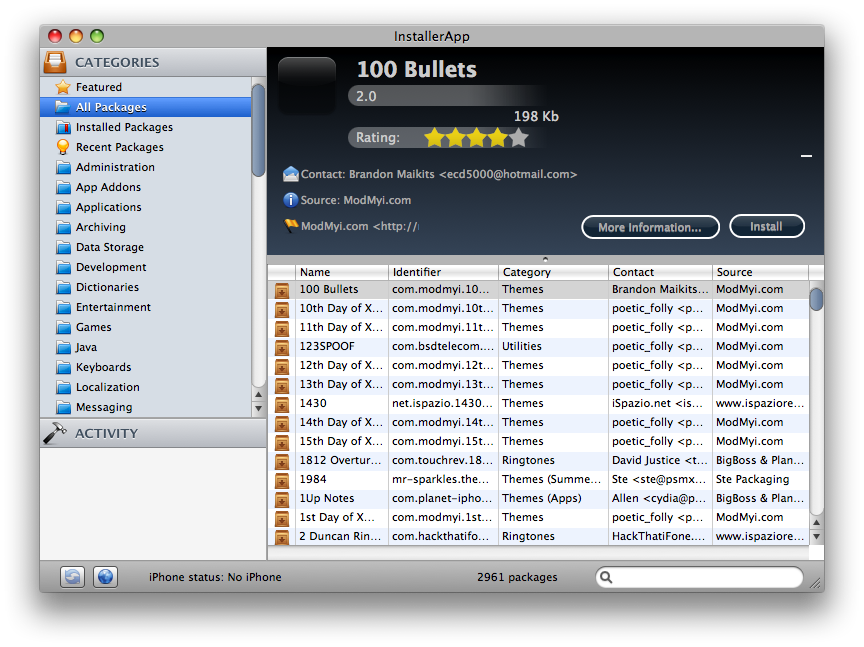This screenshot has width=864, height=647.
Task: Open Data Storage category
Action: (x=145, y=247)
